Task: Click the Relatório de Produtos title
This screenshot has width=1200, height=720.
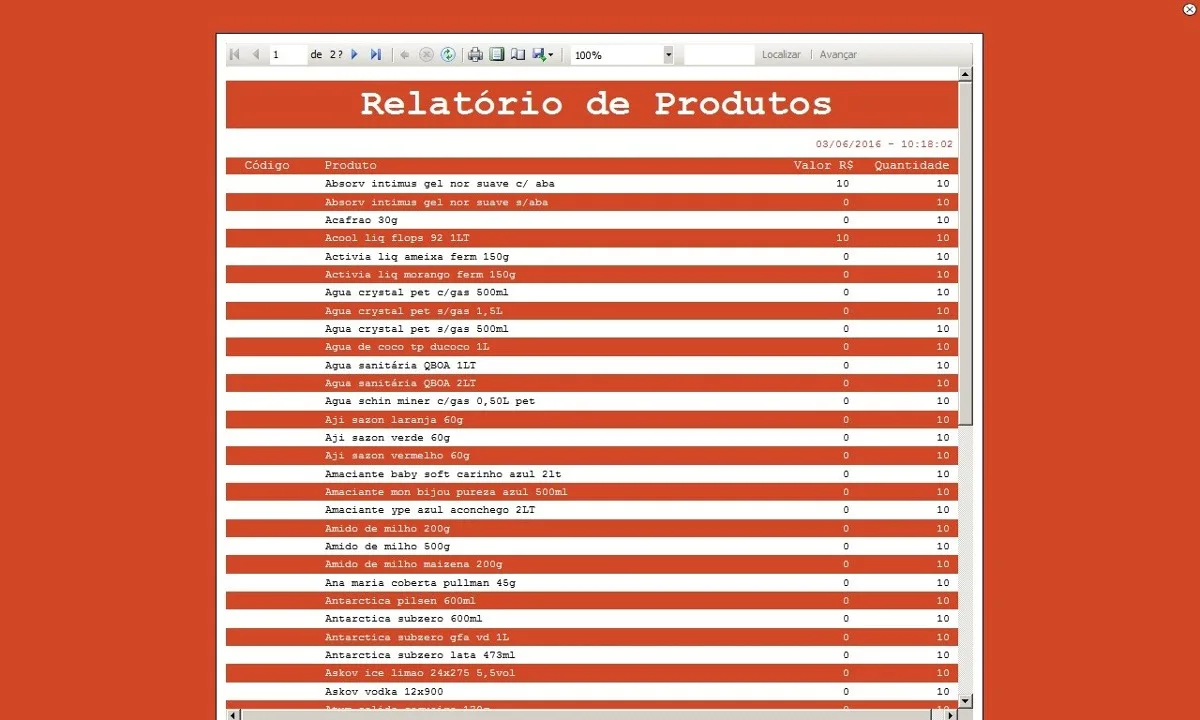Action: pos(596,104)
